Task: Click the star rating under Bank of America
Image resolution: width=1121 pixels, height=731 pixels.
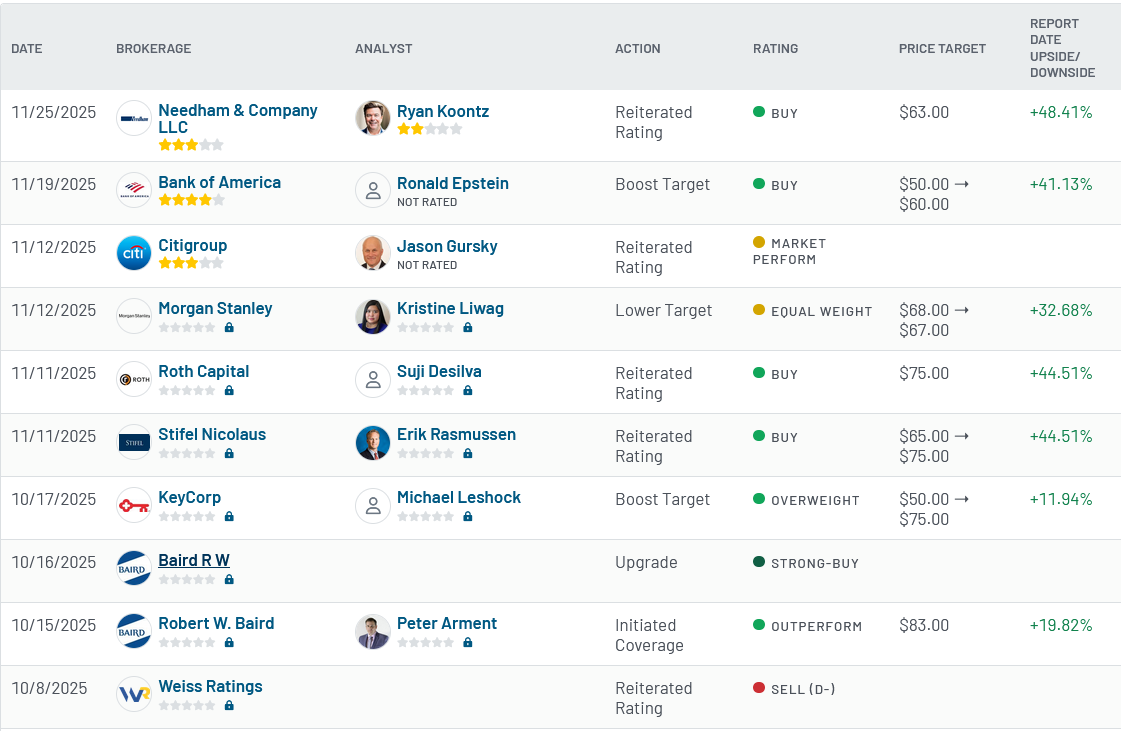Action: [191, 200]
